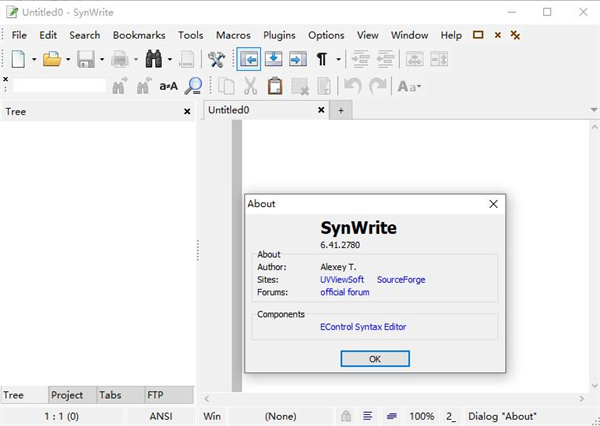This screenshot has height=426, width=600.
Task: Click the magnifier search icon
Action: 195,86
